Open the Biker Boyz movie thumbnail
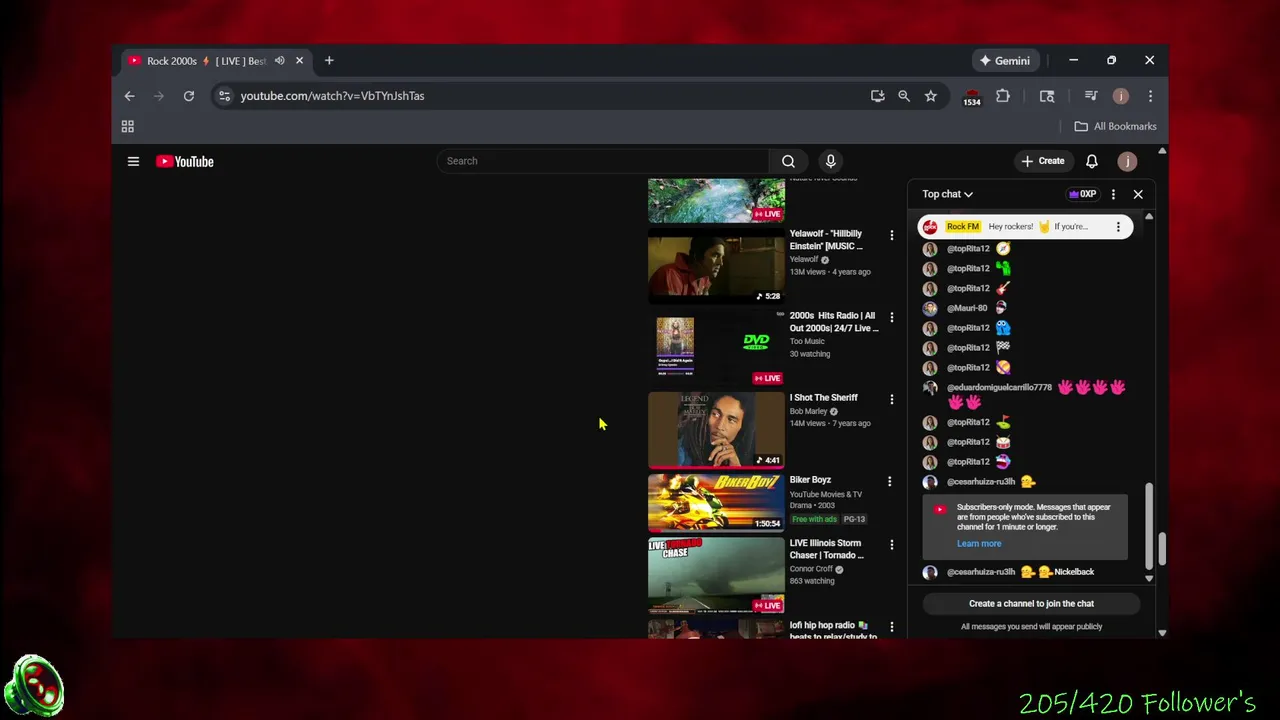 pos(716,502)
